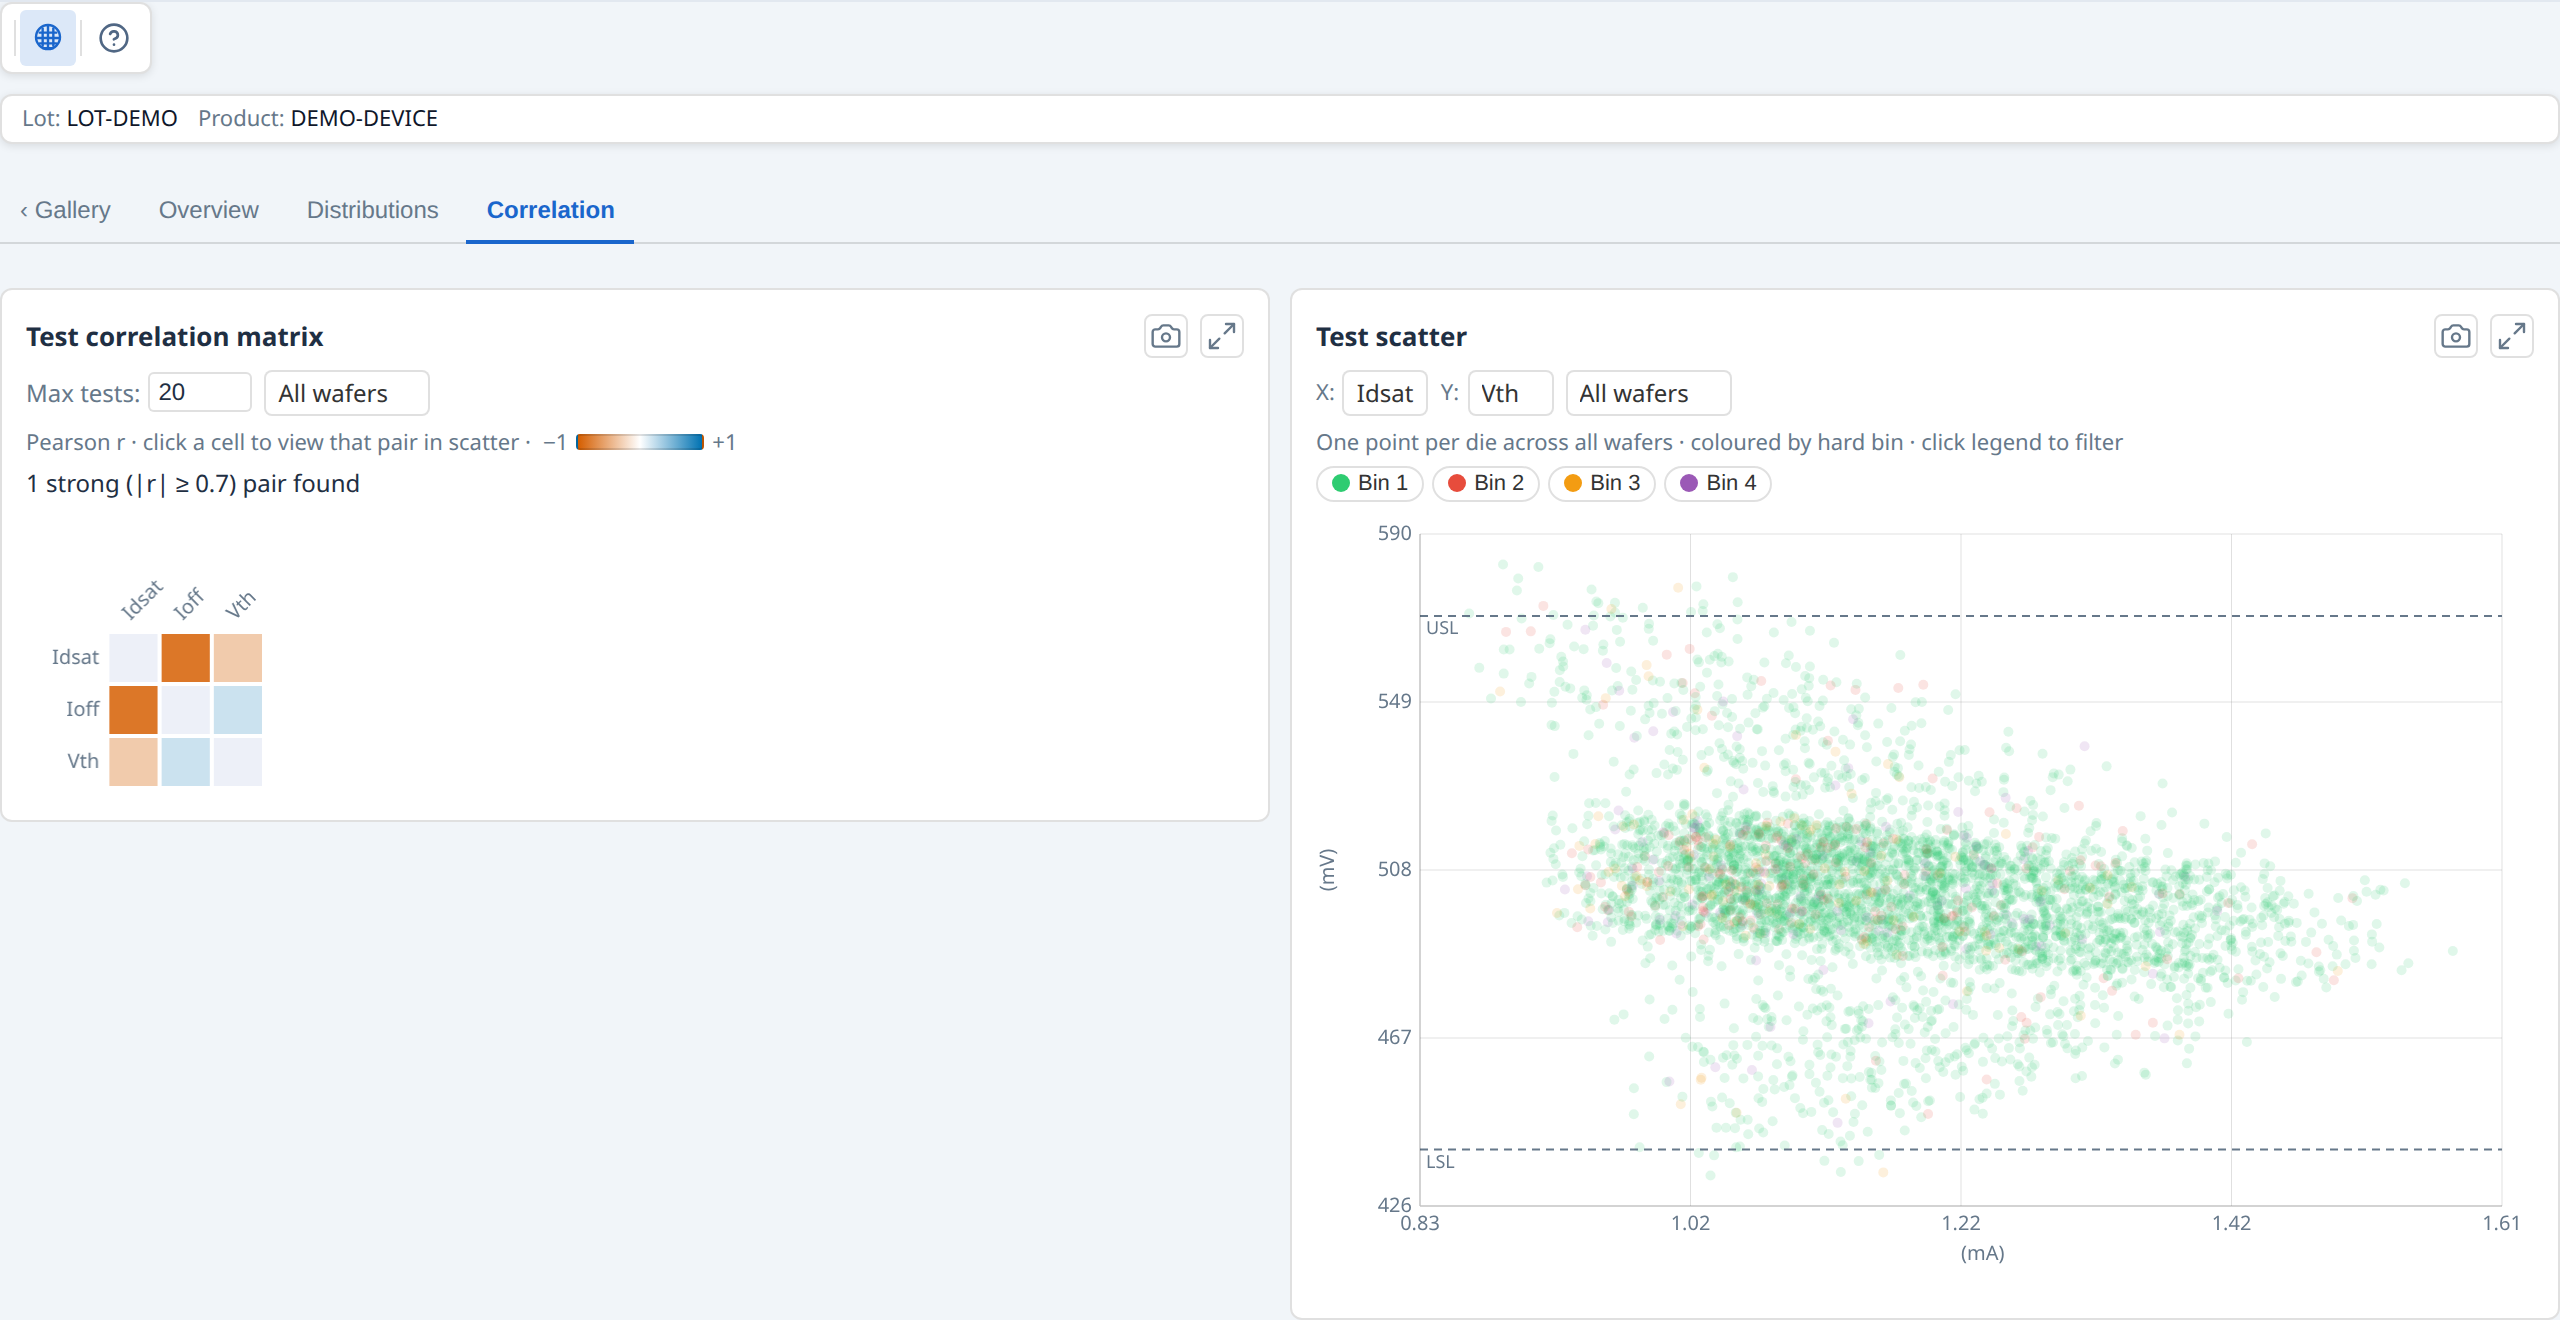
Task: Open the X axis Idsat dropdown
Action: 1384,393
